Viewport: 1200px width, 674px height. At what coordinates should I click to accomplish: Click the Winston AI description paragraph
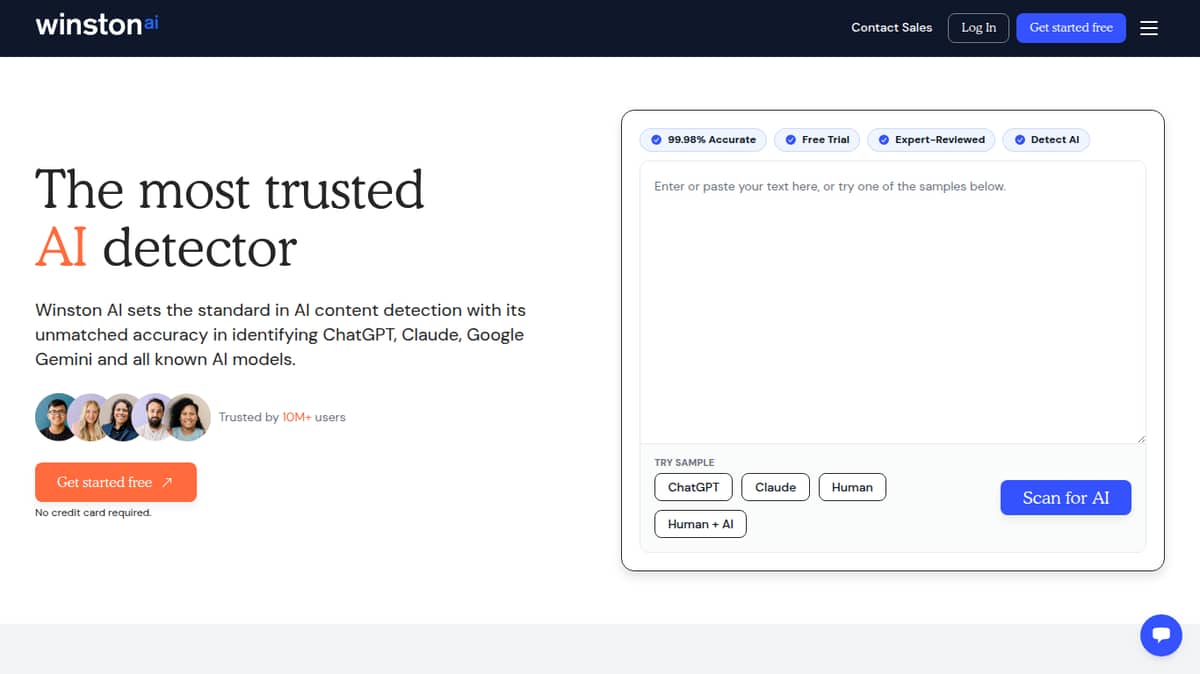pos(280,334)
